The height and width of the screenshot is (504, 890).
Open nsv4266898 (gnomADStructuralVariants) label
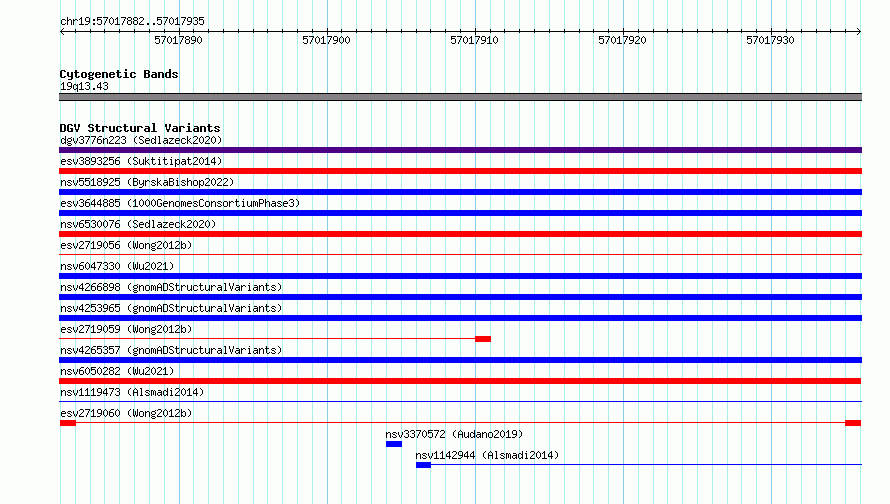171,287
